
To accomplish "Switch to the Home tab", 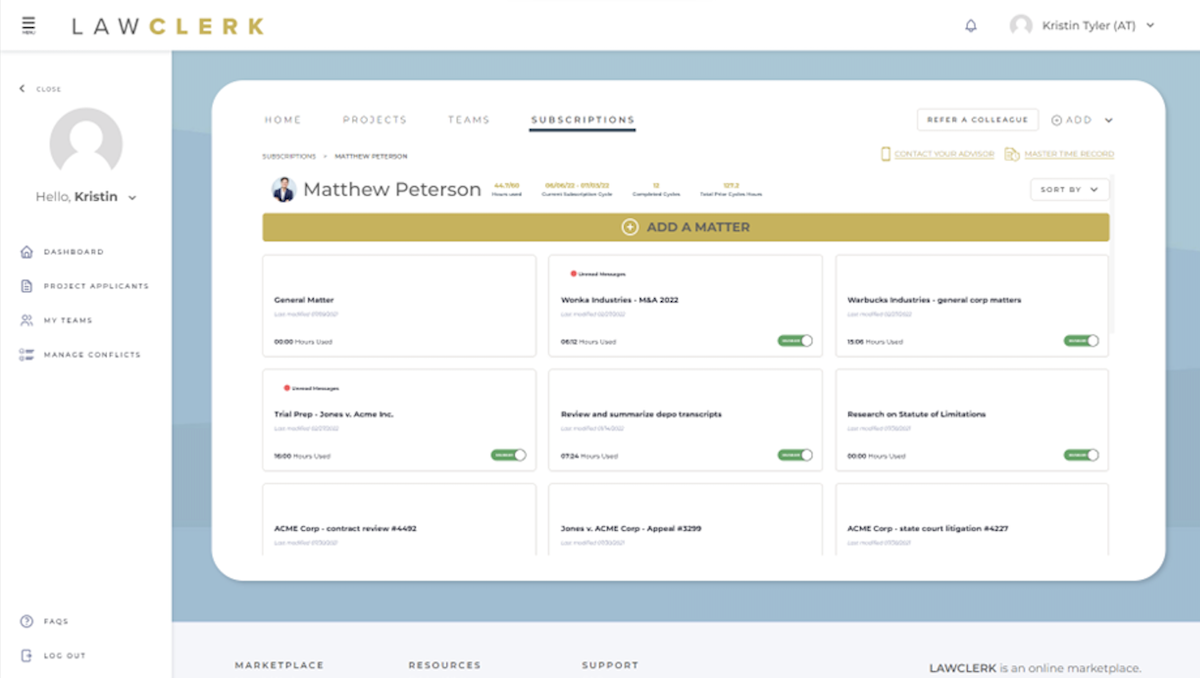I will pos(283,120).
